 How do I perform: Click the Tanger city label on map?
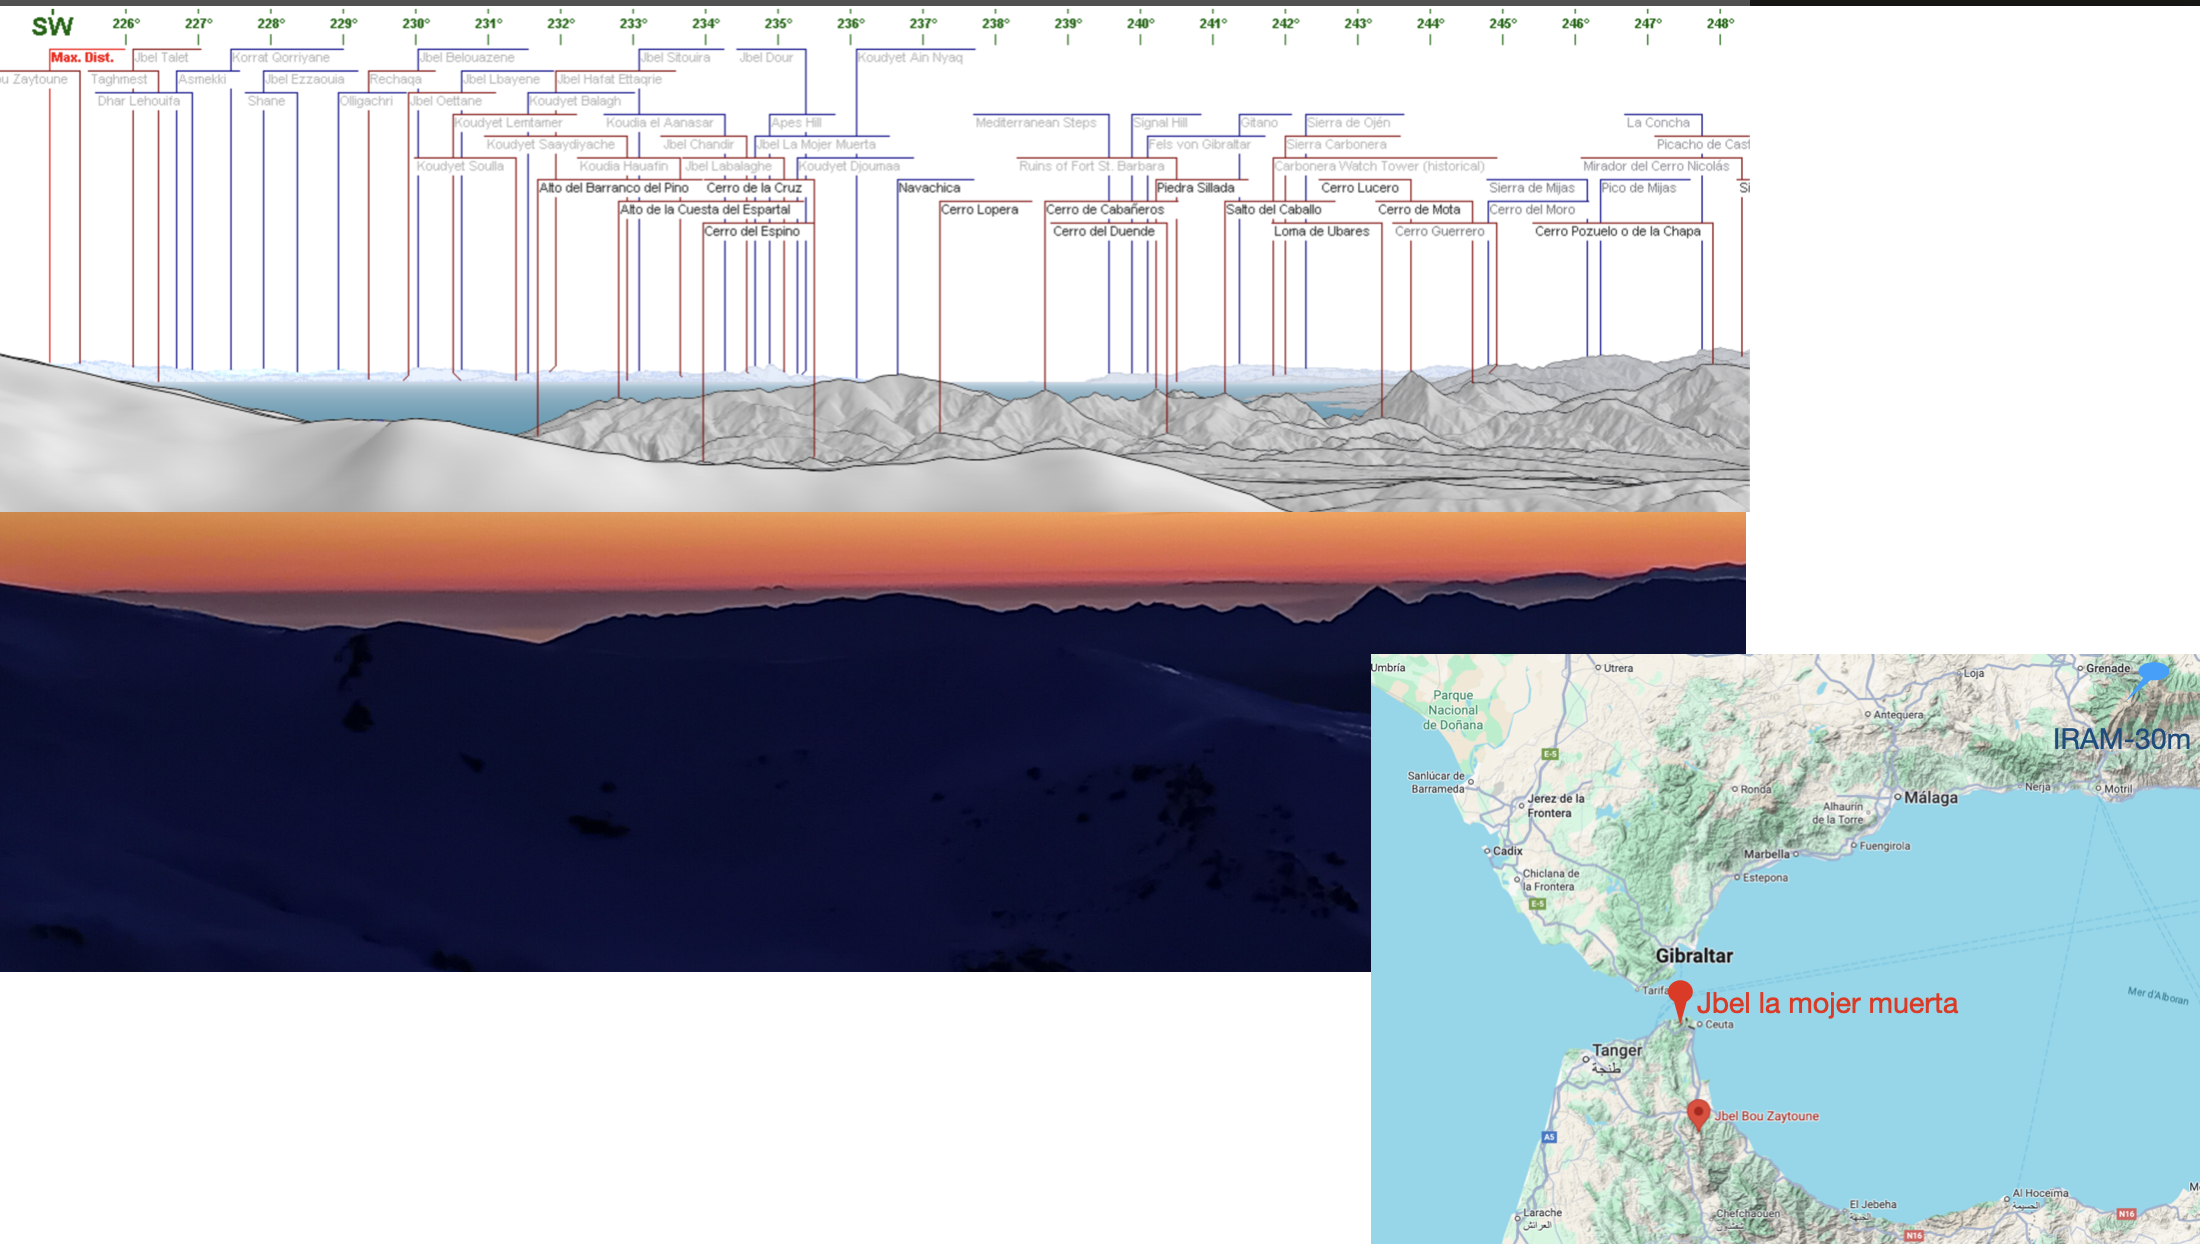[x=1617, y=1050]
